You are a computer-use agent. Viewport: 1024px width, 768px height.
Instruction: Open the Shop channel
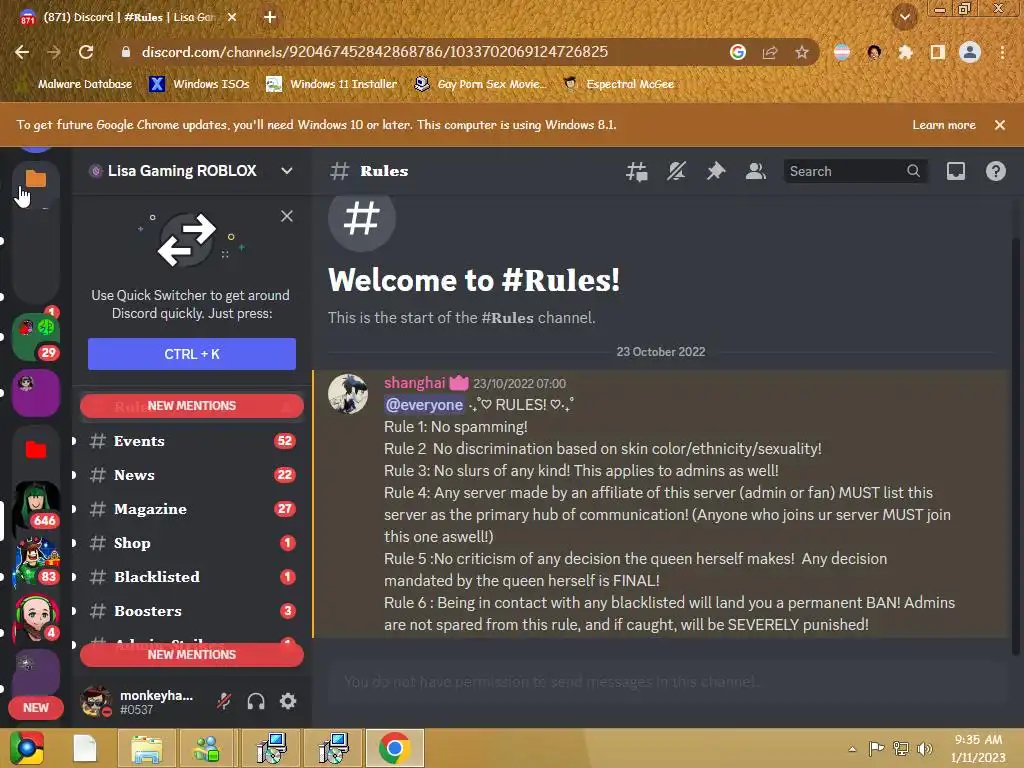click(191, 543)
